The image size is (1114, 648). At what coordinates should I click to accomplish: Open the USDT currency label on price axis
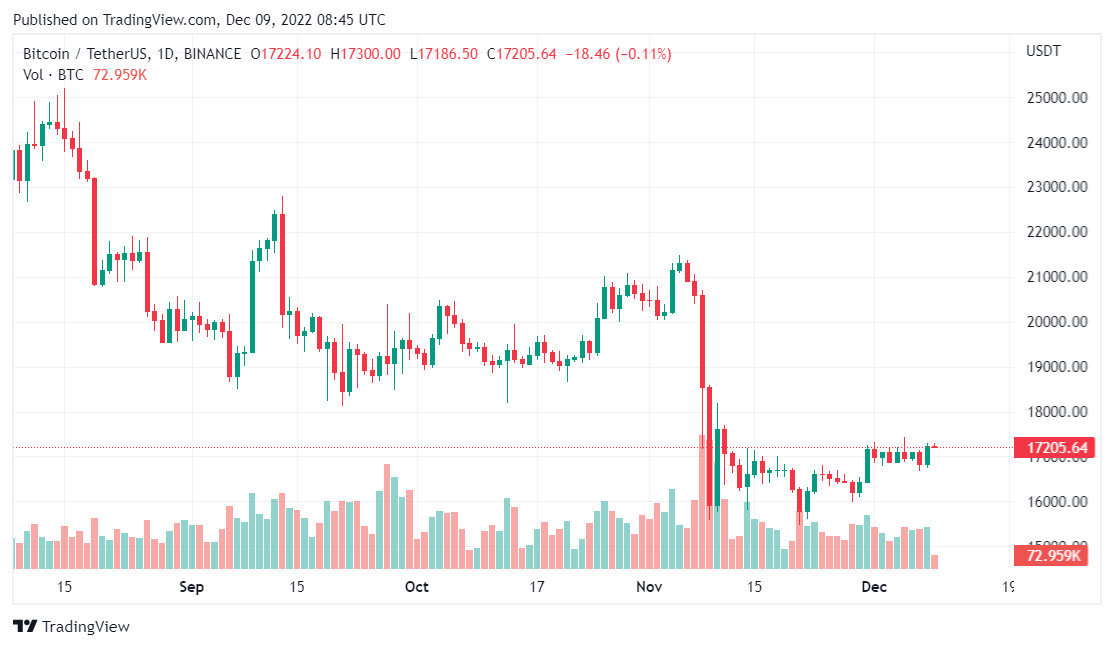coord(1043,51)
